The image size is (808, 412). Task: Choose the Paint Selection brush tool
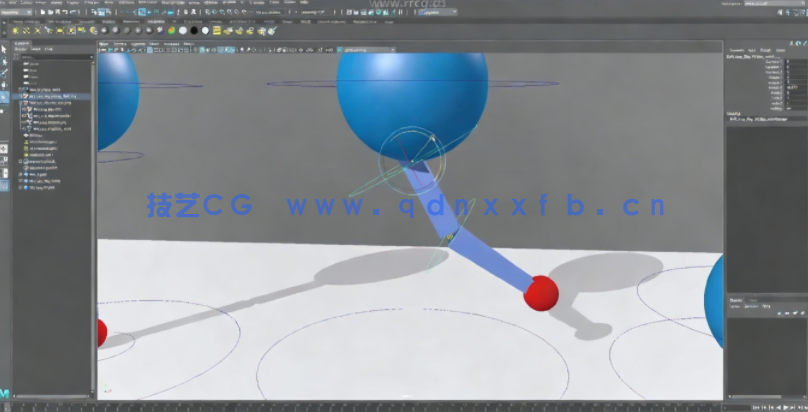coord(4,73)
